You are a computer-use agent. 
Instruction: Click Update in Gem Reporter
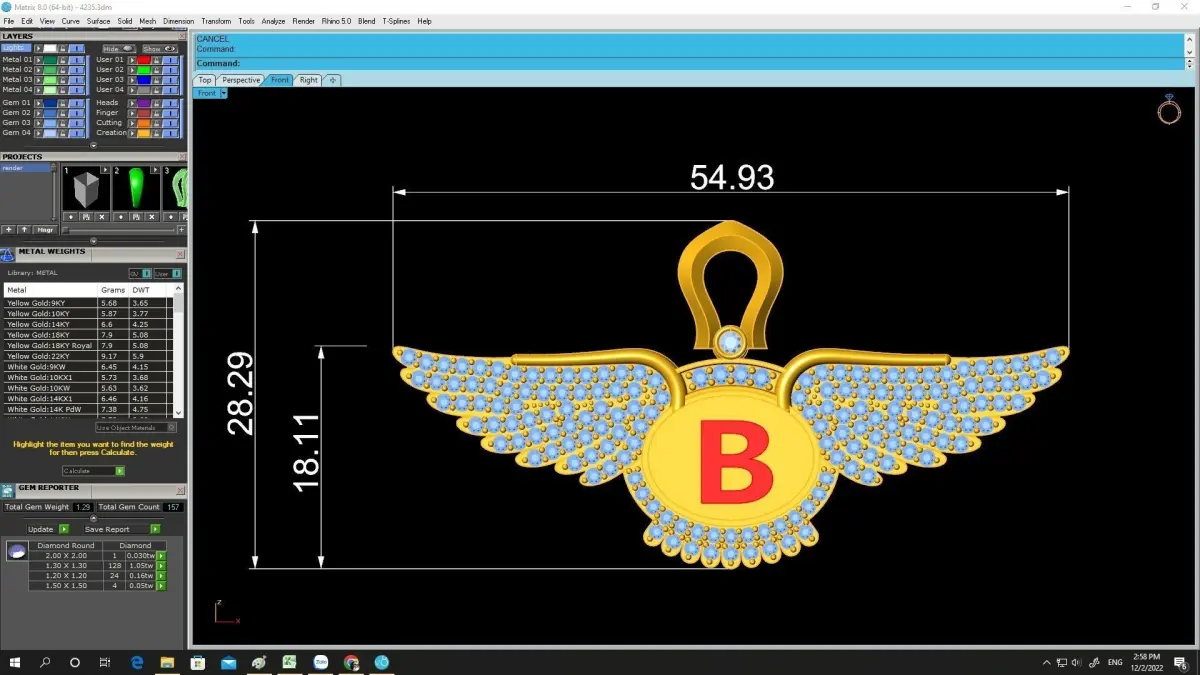click(48, 529)
